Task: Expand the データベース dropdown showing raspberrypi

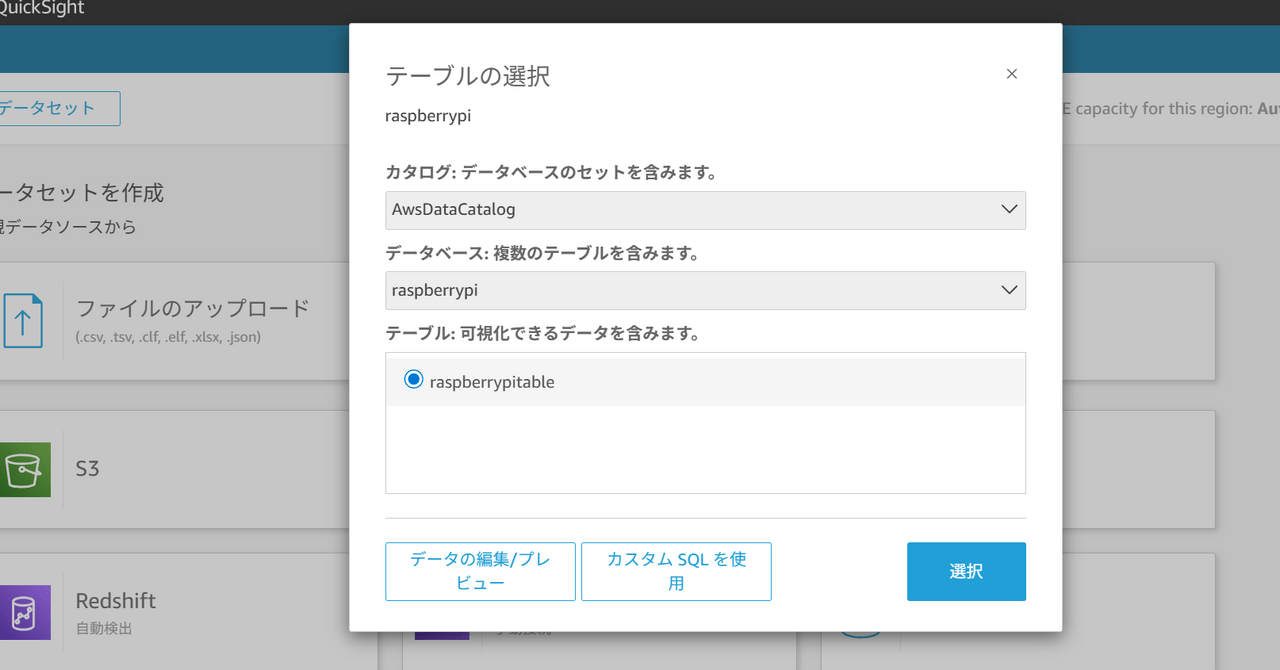Action: pyautogui.click(x=690, y=290)
